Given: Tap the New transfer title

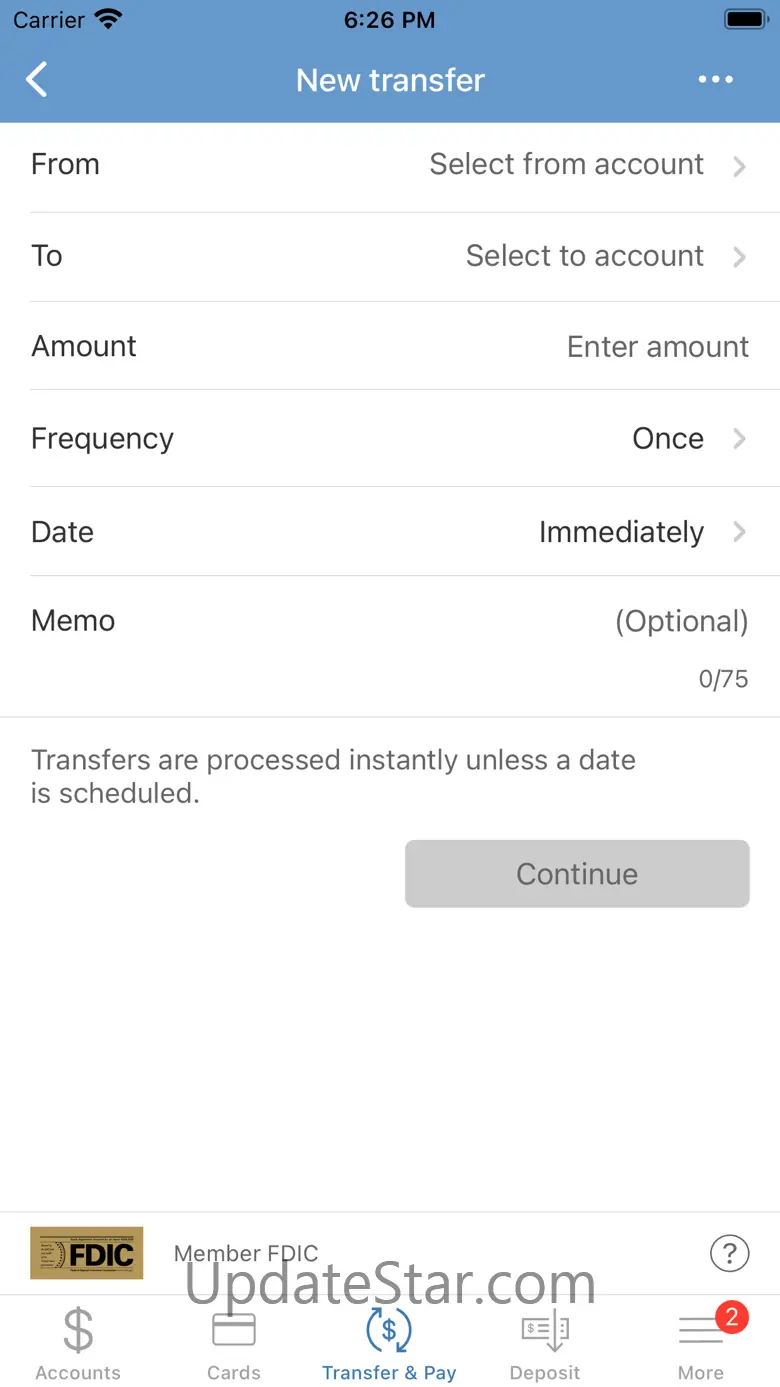Looking at the screenshot, I should 390,80.
